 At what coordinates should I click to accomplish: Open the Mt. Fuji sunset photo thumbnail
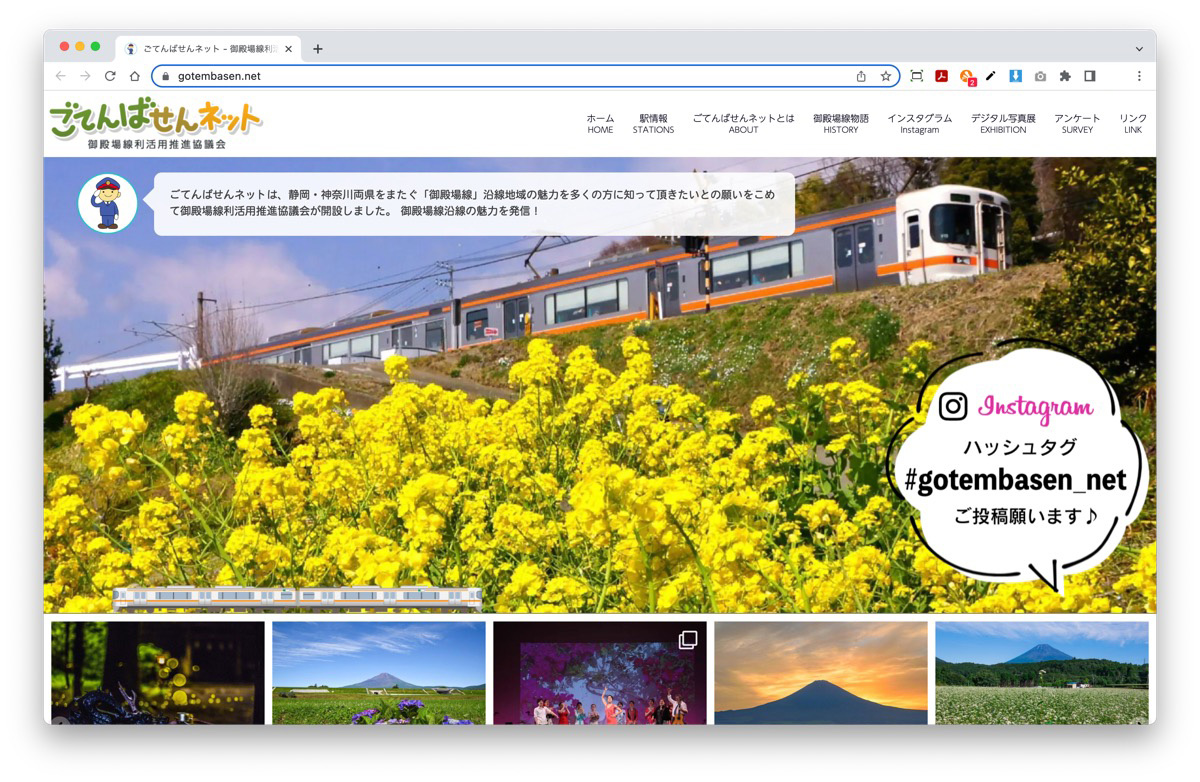click(820, 673)
